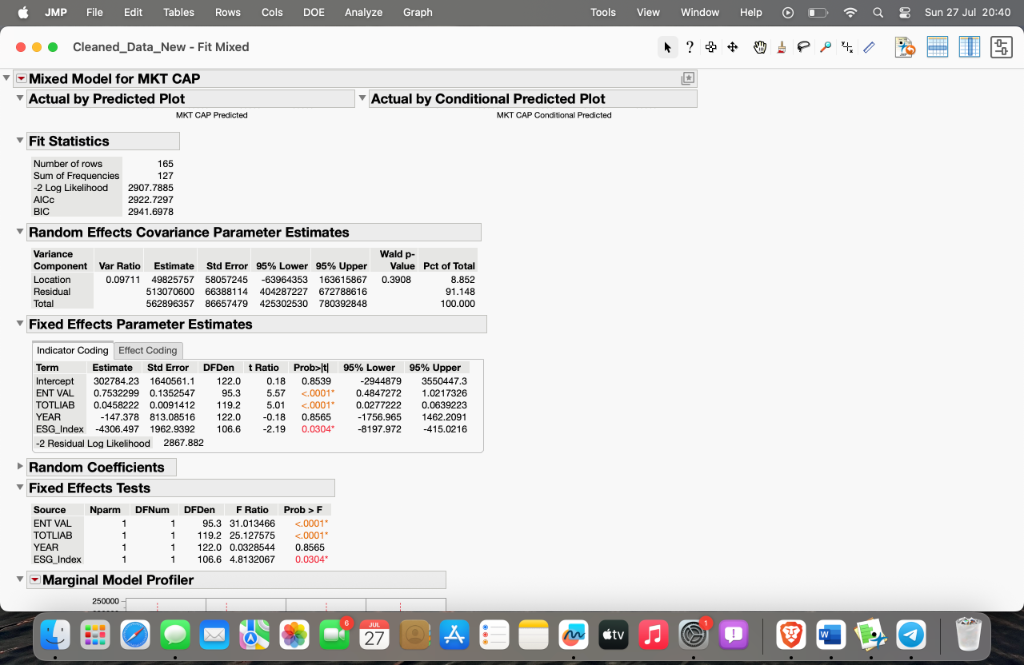This screenshot has height=665, width=1024.
Task: Activate the help question mark tool
Action: click(x=689, y=47)
